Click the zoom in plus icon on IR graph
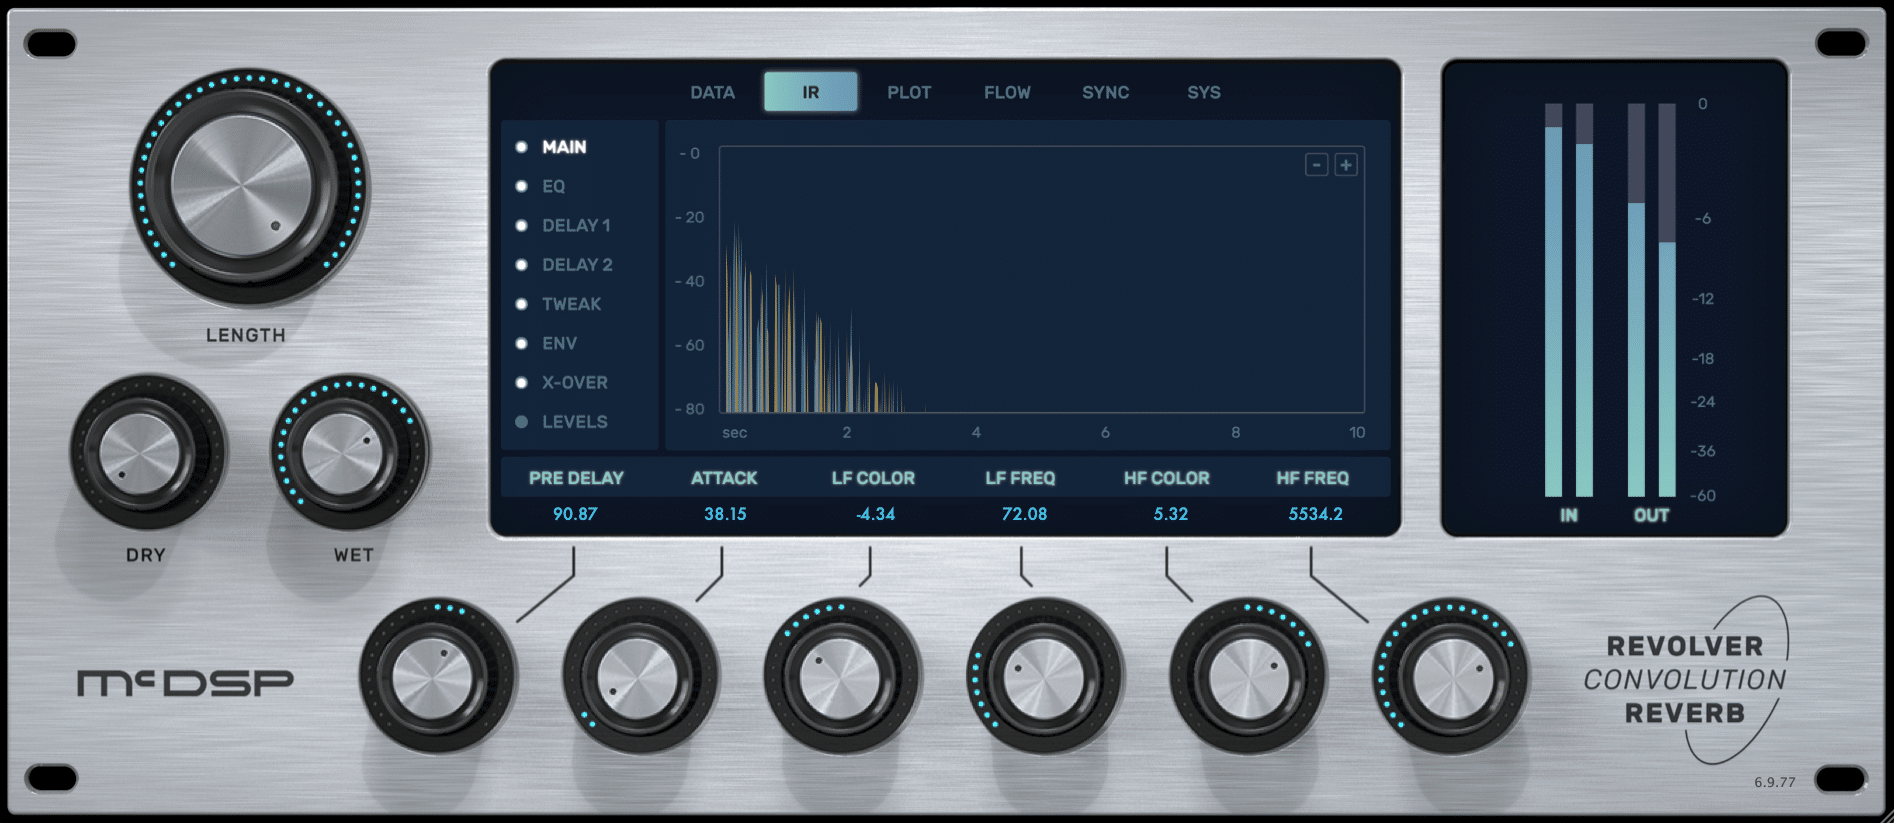This screenshot has height=823, width=1894. pyautogui.click(x=1346, y=165)
